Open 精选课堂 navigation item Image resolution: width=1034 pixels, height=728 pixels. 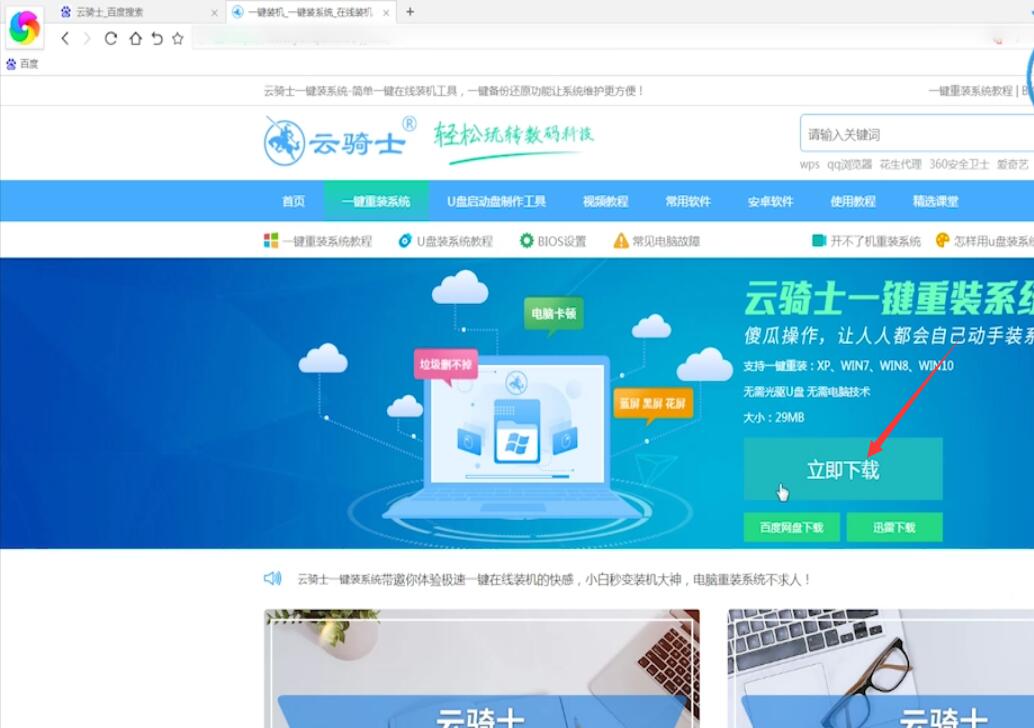pyautogui.click(x=935, y=201)
